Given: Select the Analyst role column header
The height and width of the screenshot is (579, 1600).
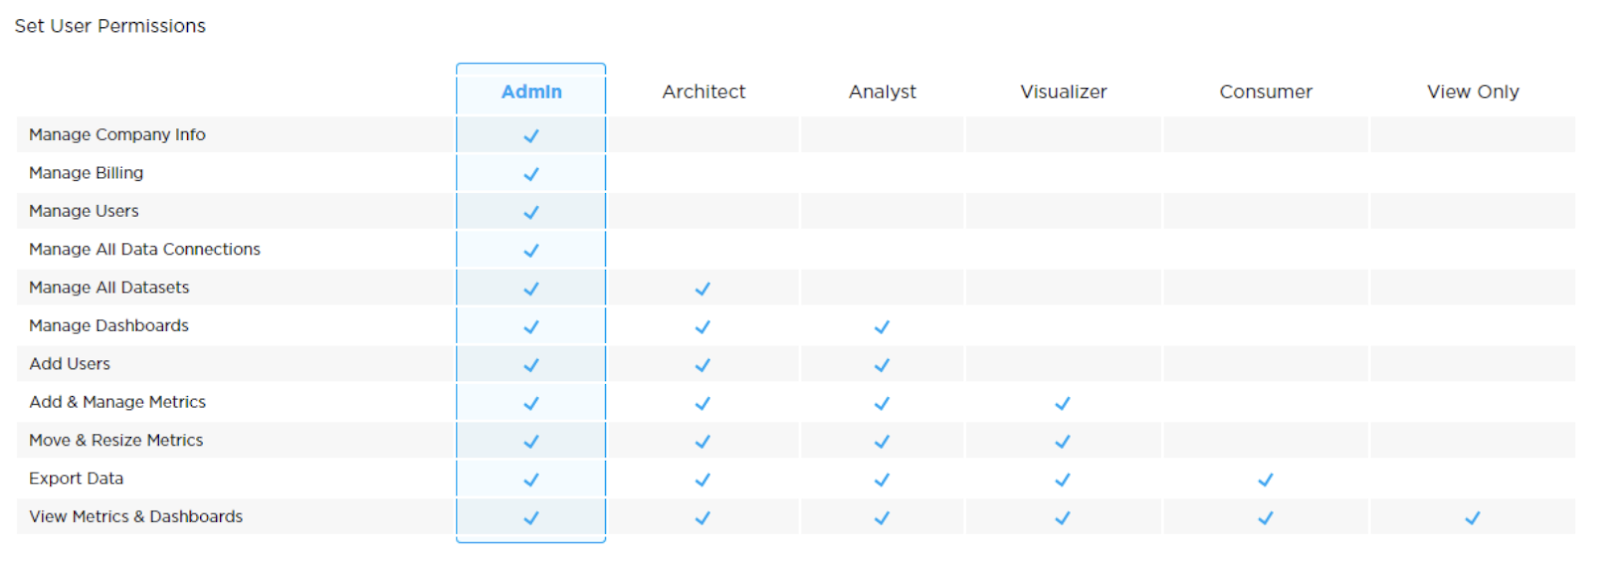Looking at the screenshot, I should (x=882, y=92).
